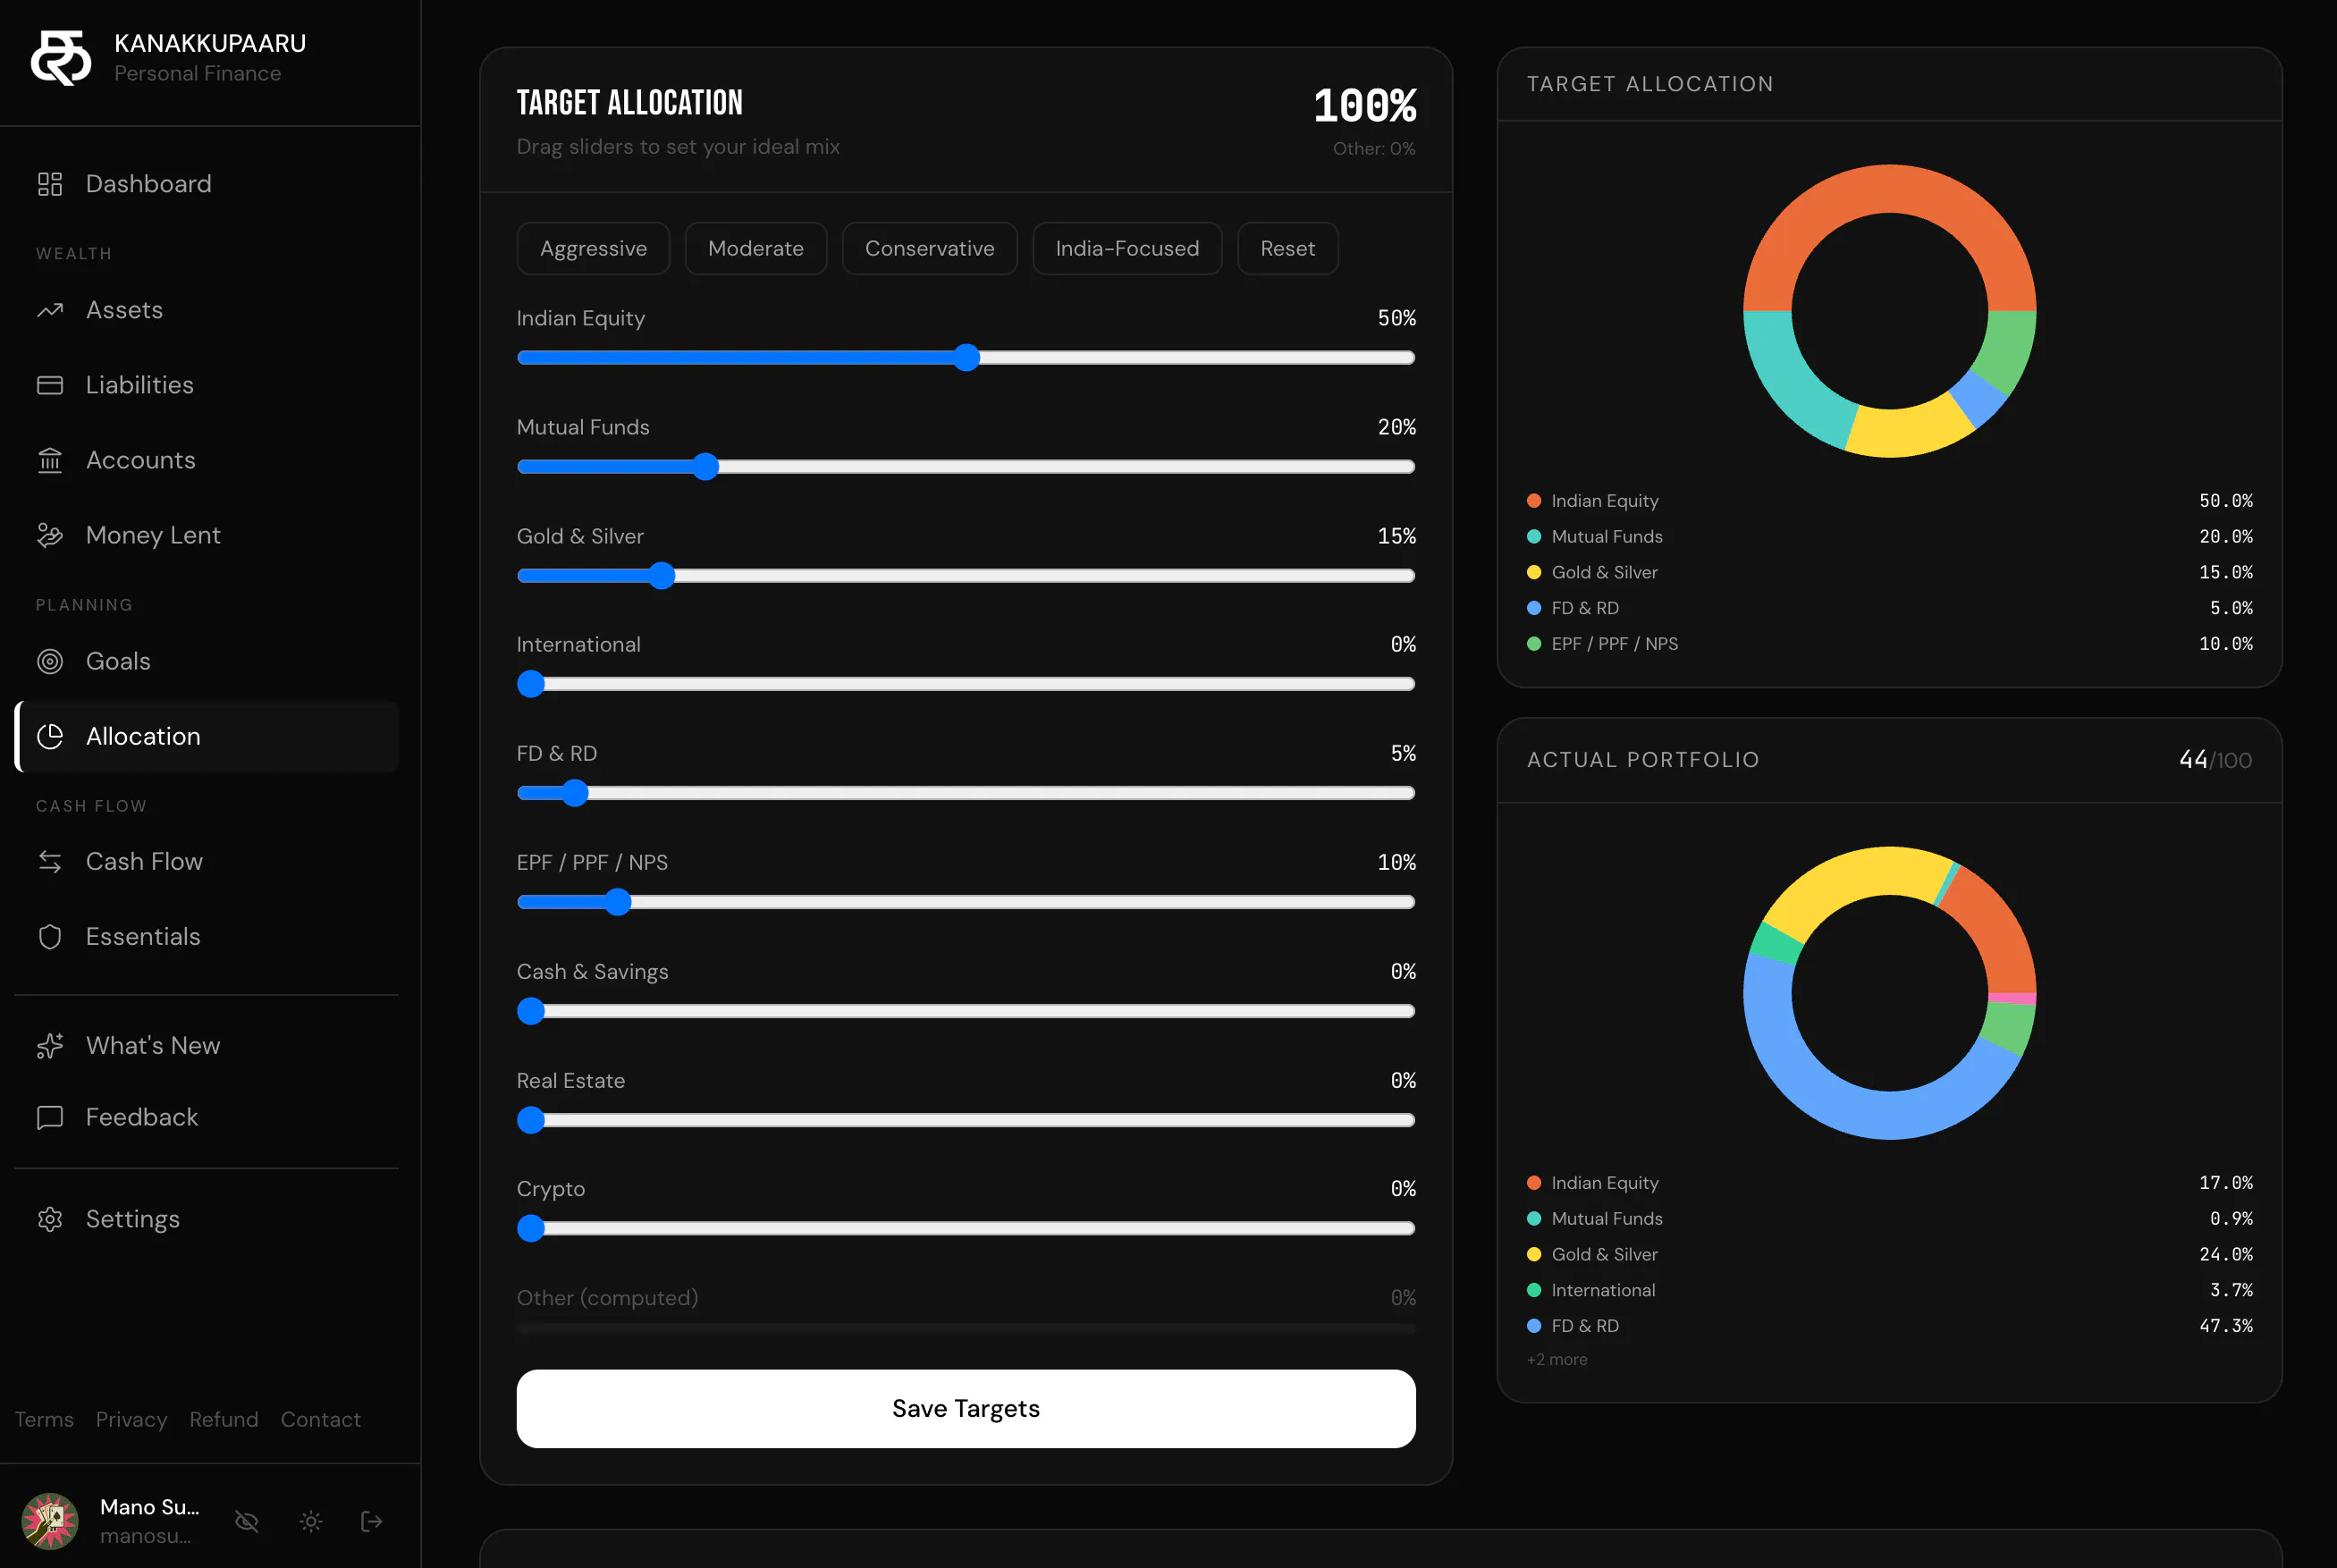Click the Accounts bank icon
This screenshot has width=2337, height=1568.
50,460
